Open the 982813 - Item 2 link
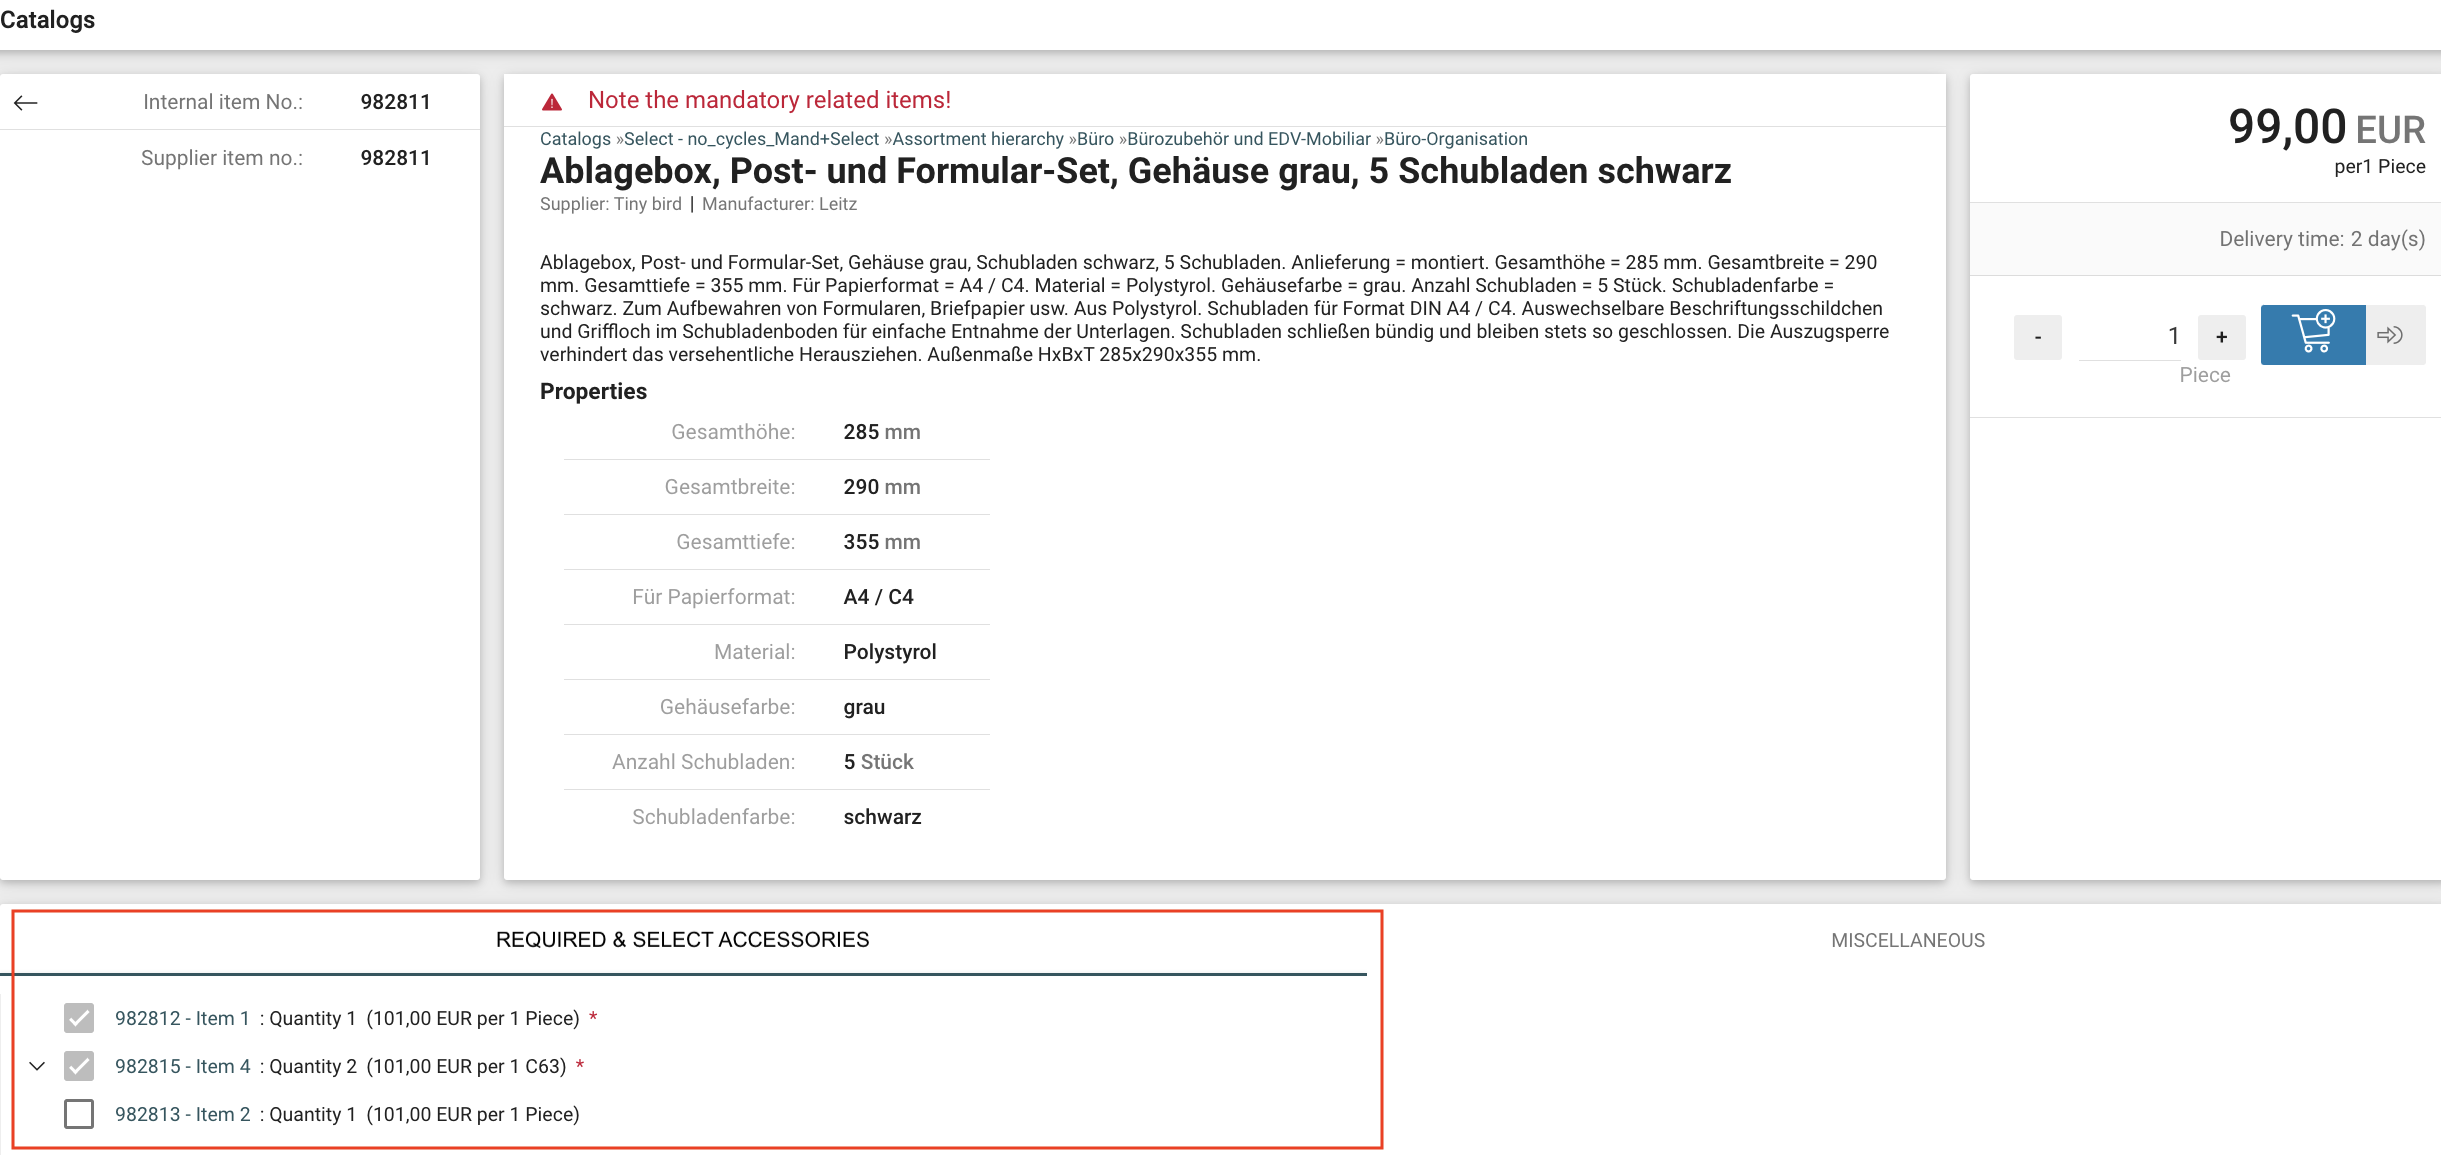This screenshot has height=1155, width=2441. tap(182, 1114)
